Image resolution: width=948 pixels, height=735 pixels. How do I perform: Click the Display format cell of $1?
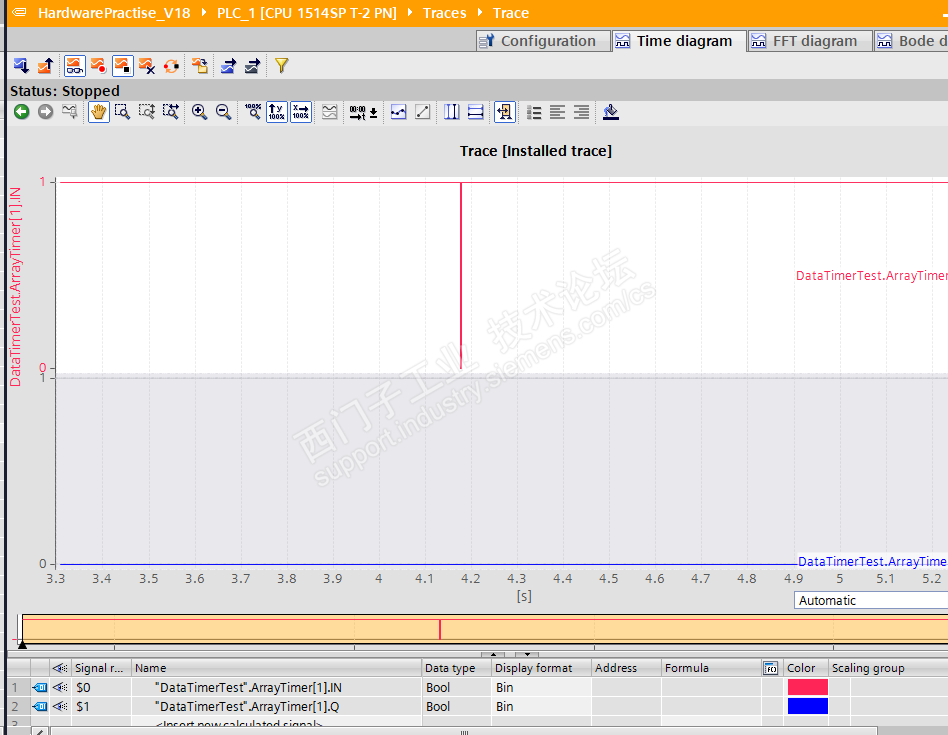541,706
